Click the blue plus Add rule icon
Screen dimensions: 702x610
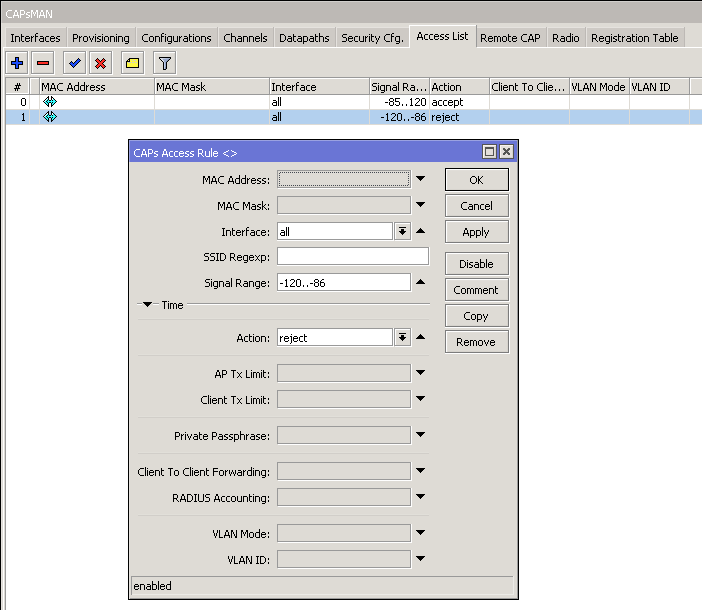tap(17, 63)
